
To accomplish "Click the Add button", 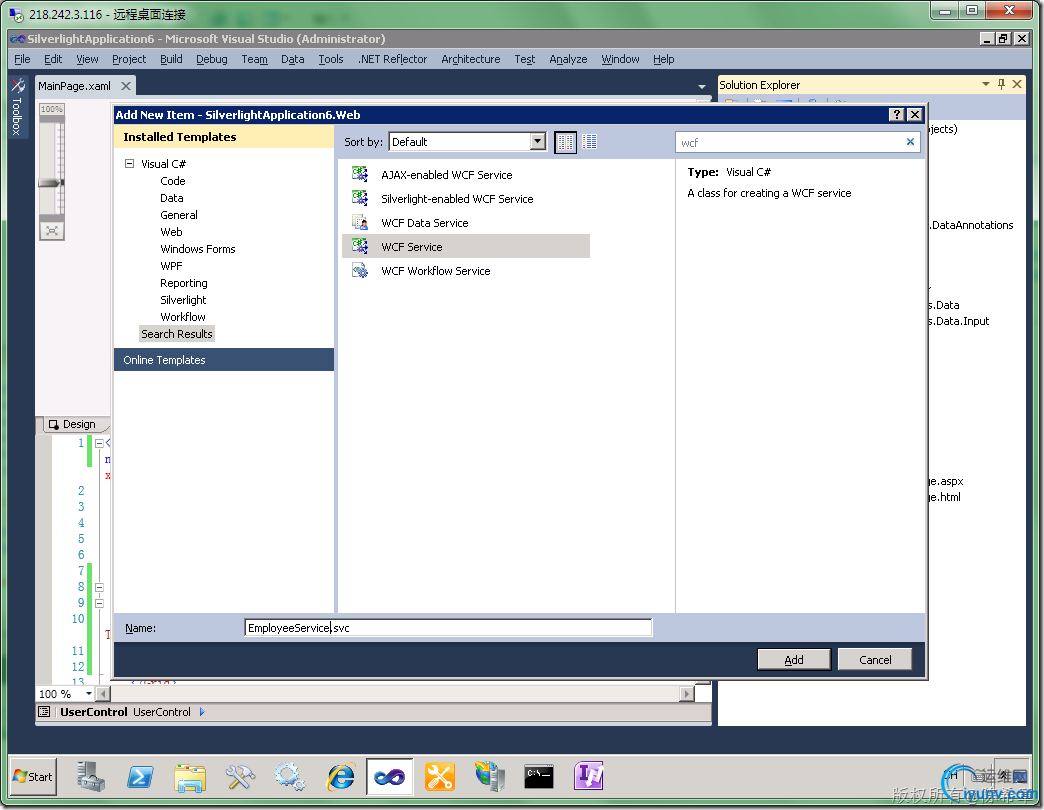I will pyautogui.click(x=794, y=659).
